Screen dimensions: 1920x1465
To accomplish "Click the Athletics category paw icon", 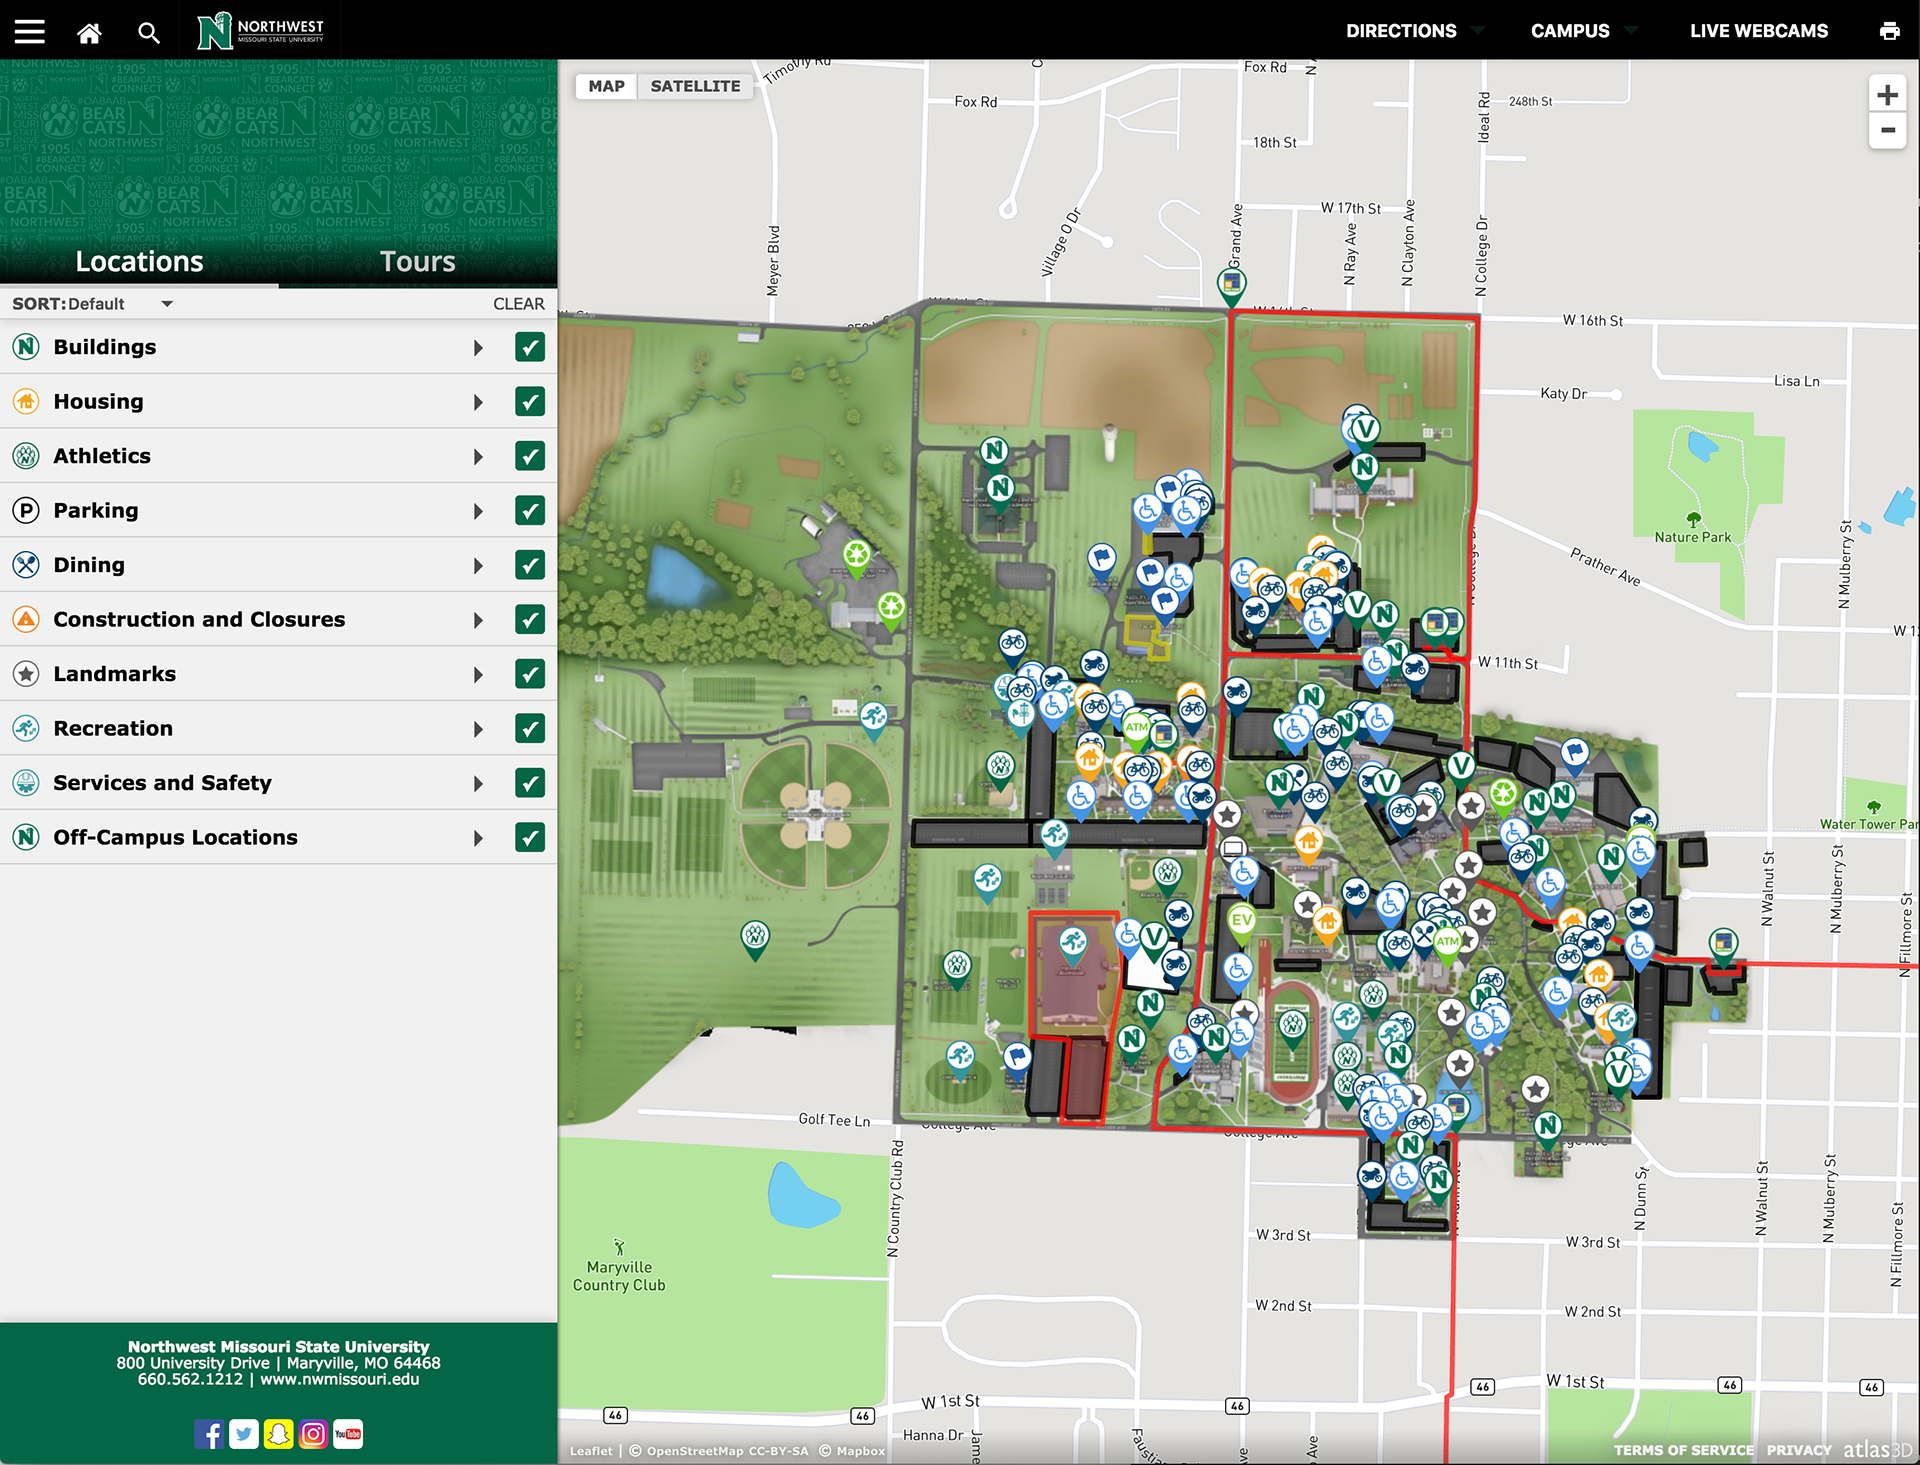I will pos(26,456).
